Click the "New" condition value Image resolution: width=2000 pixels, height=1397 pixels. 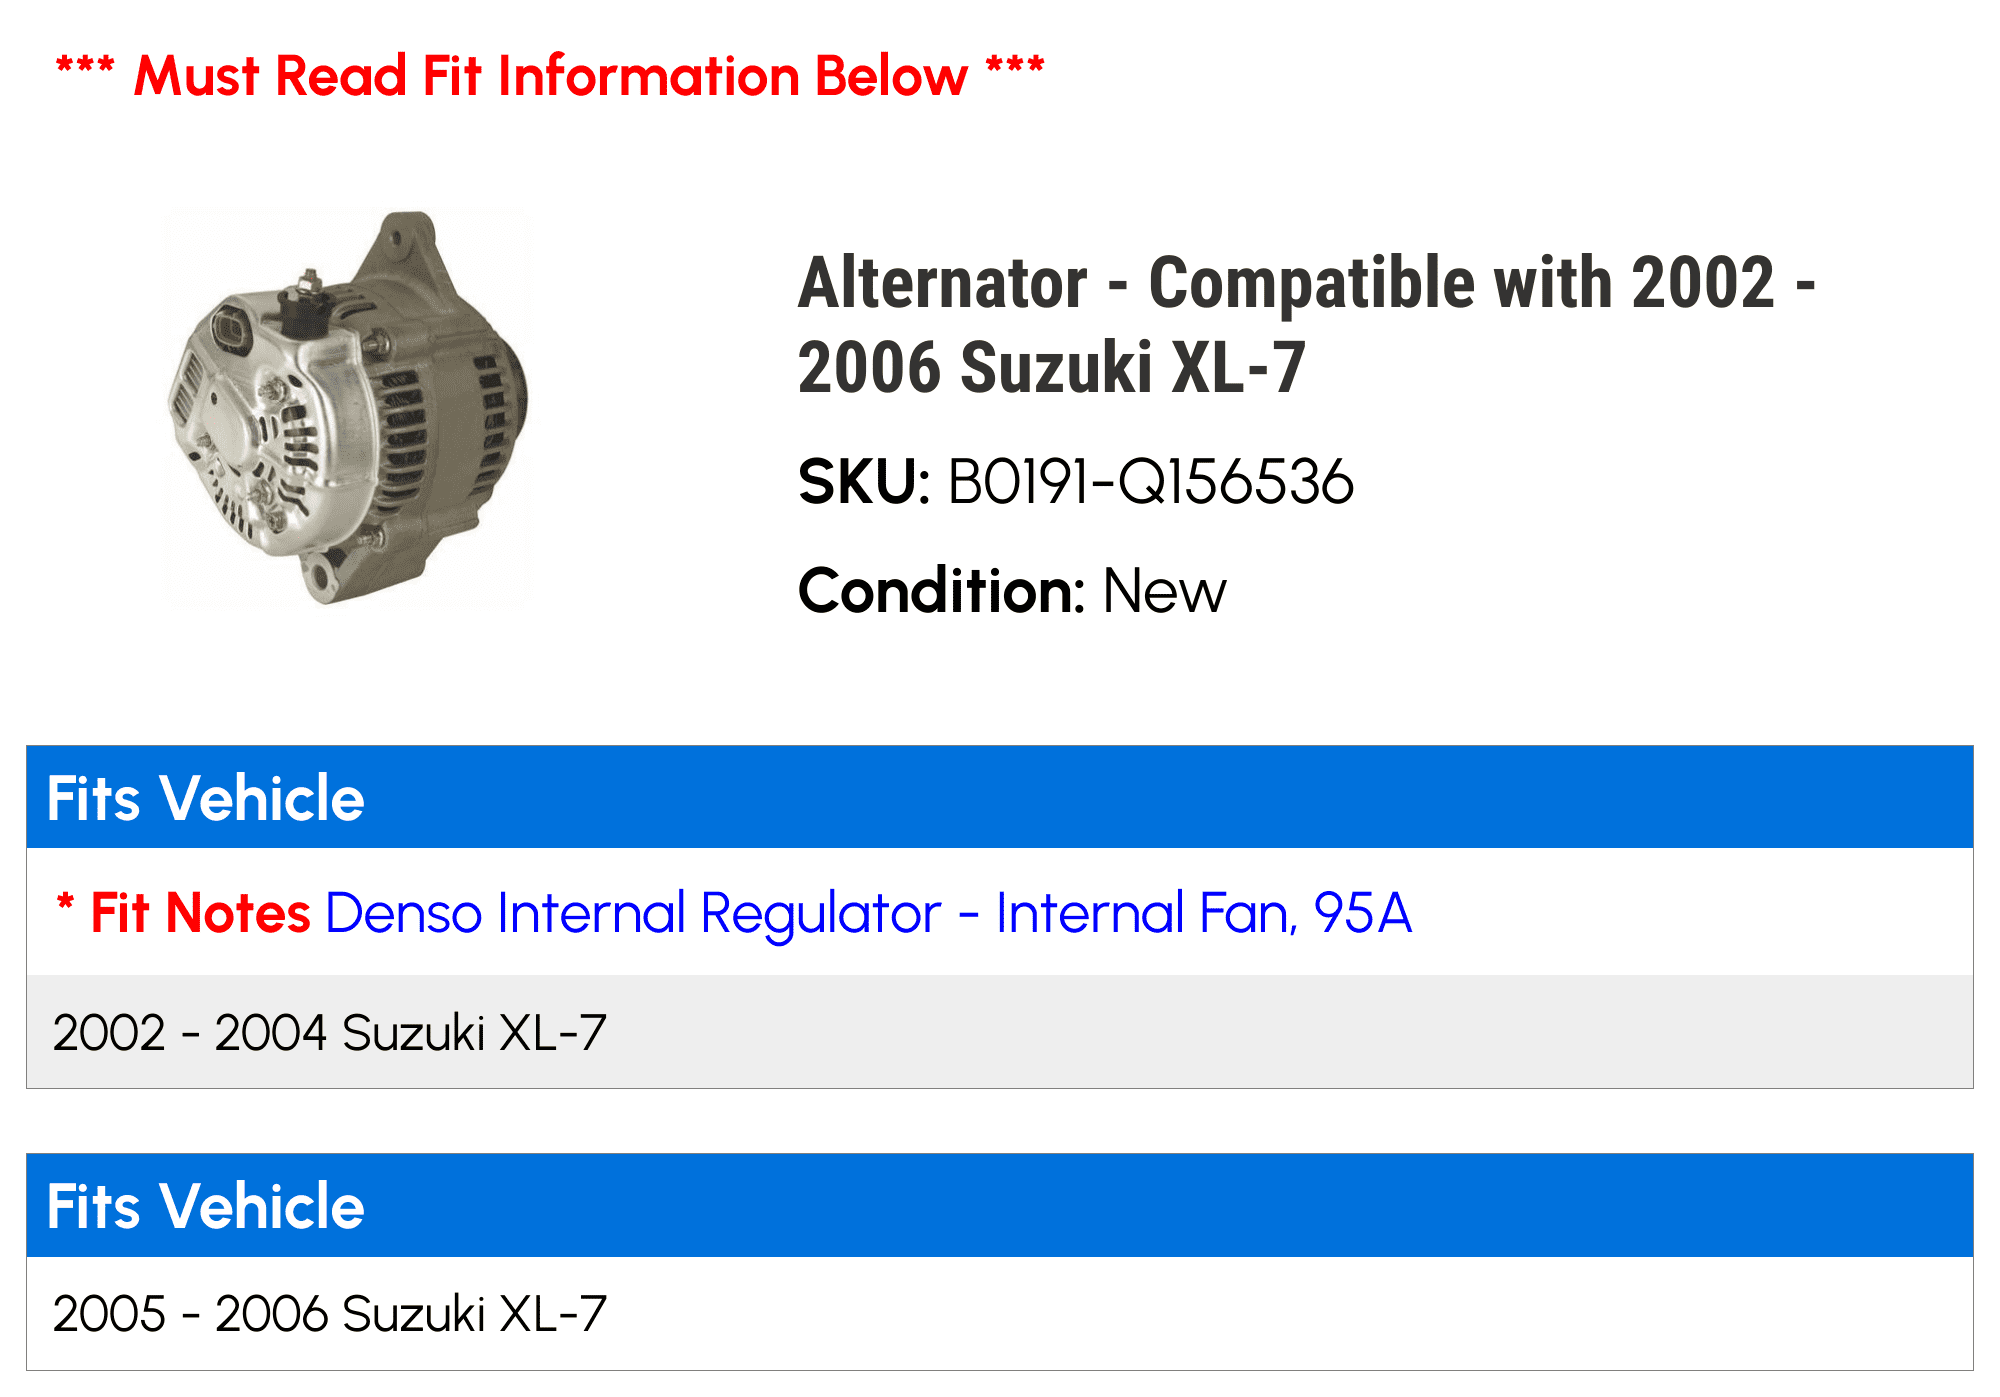tap(1164, 591)
